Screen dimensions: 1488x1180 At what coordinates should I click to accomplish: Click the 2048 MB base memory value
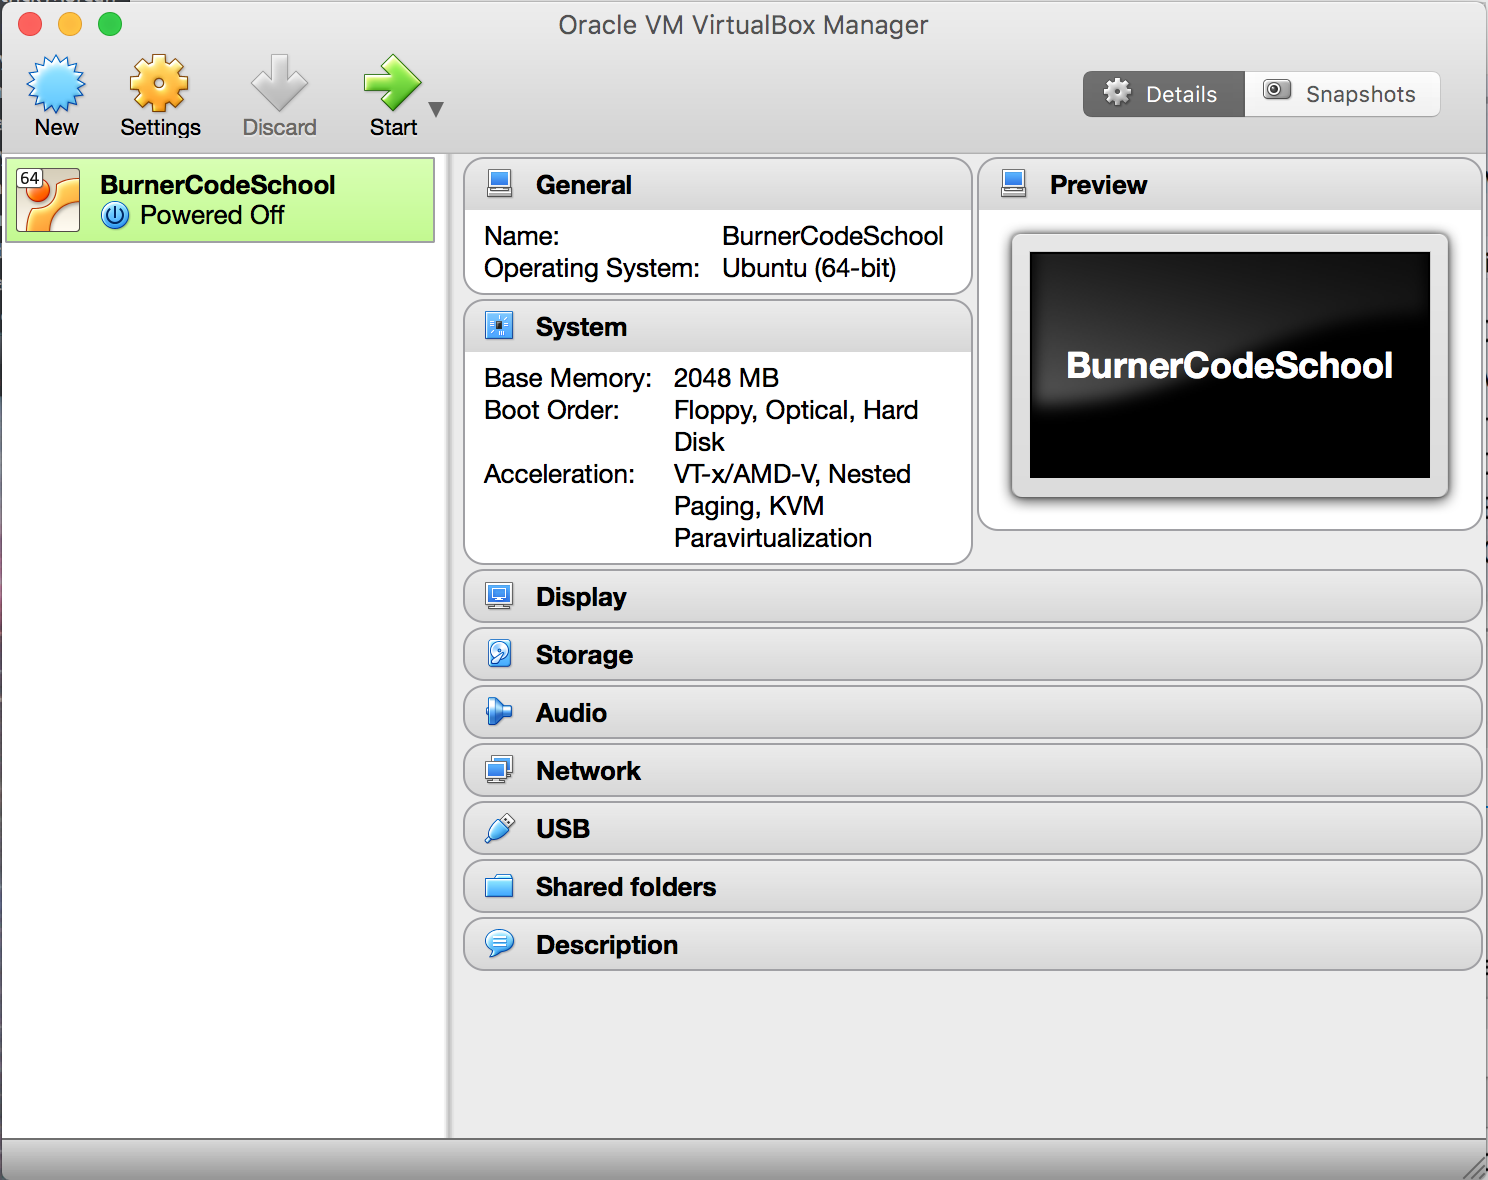coord(726,378)
